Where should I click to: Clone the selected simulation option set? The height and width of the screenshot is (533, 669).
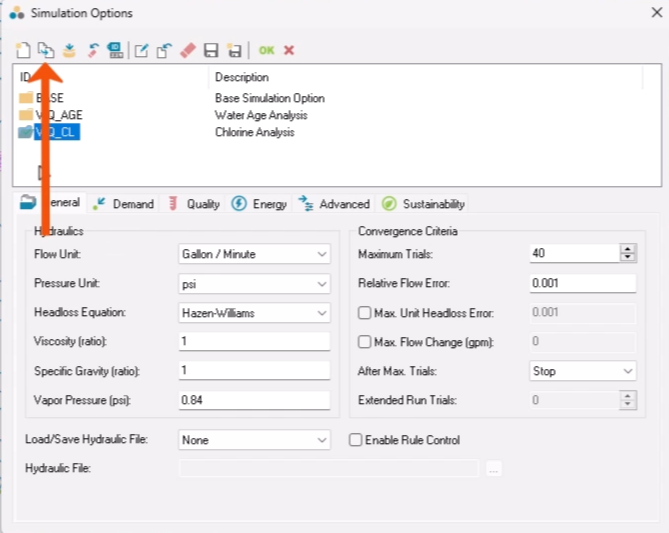46,50
